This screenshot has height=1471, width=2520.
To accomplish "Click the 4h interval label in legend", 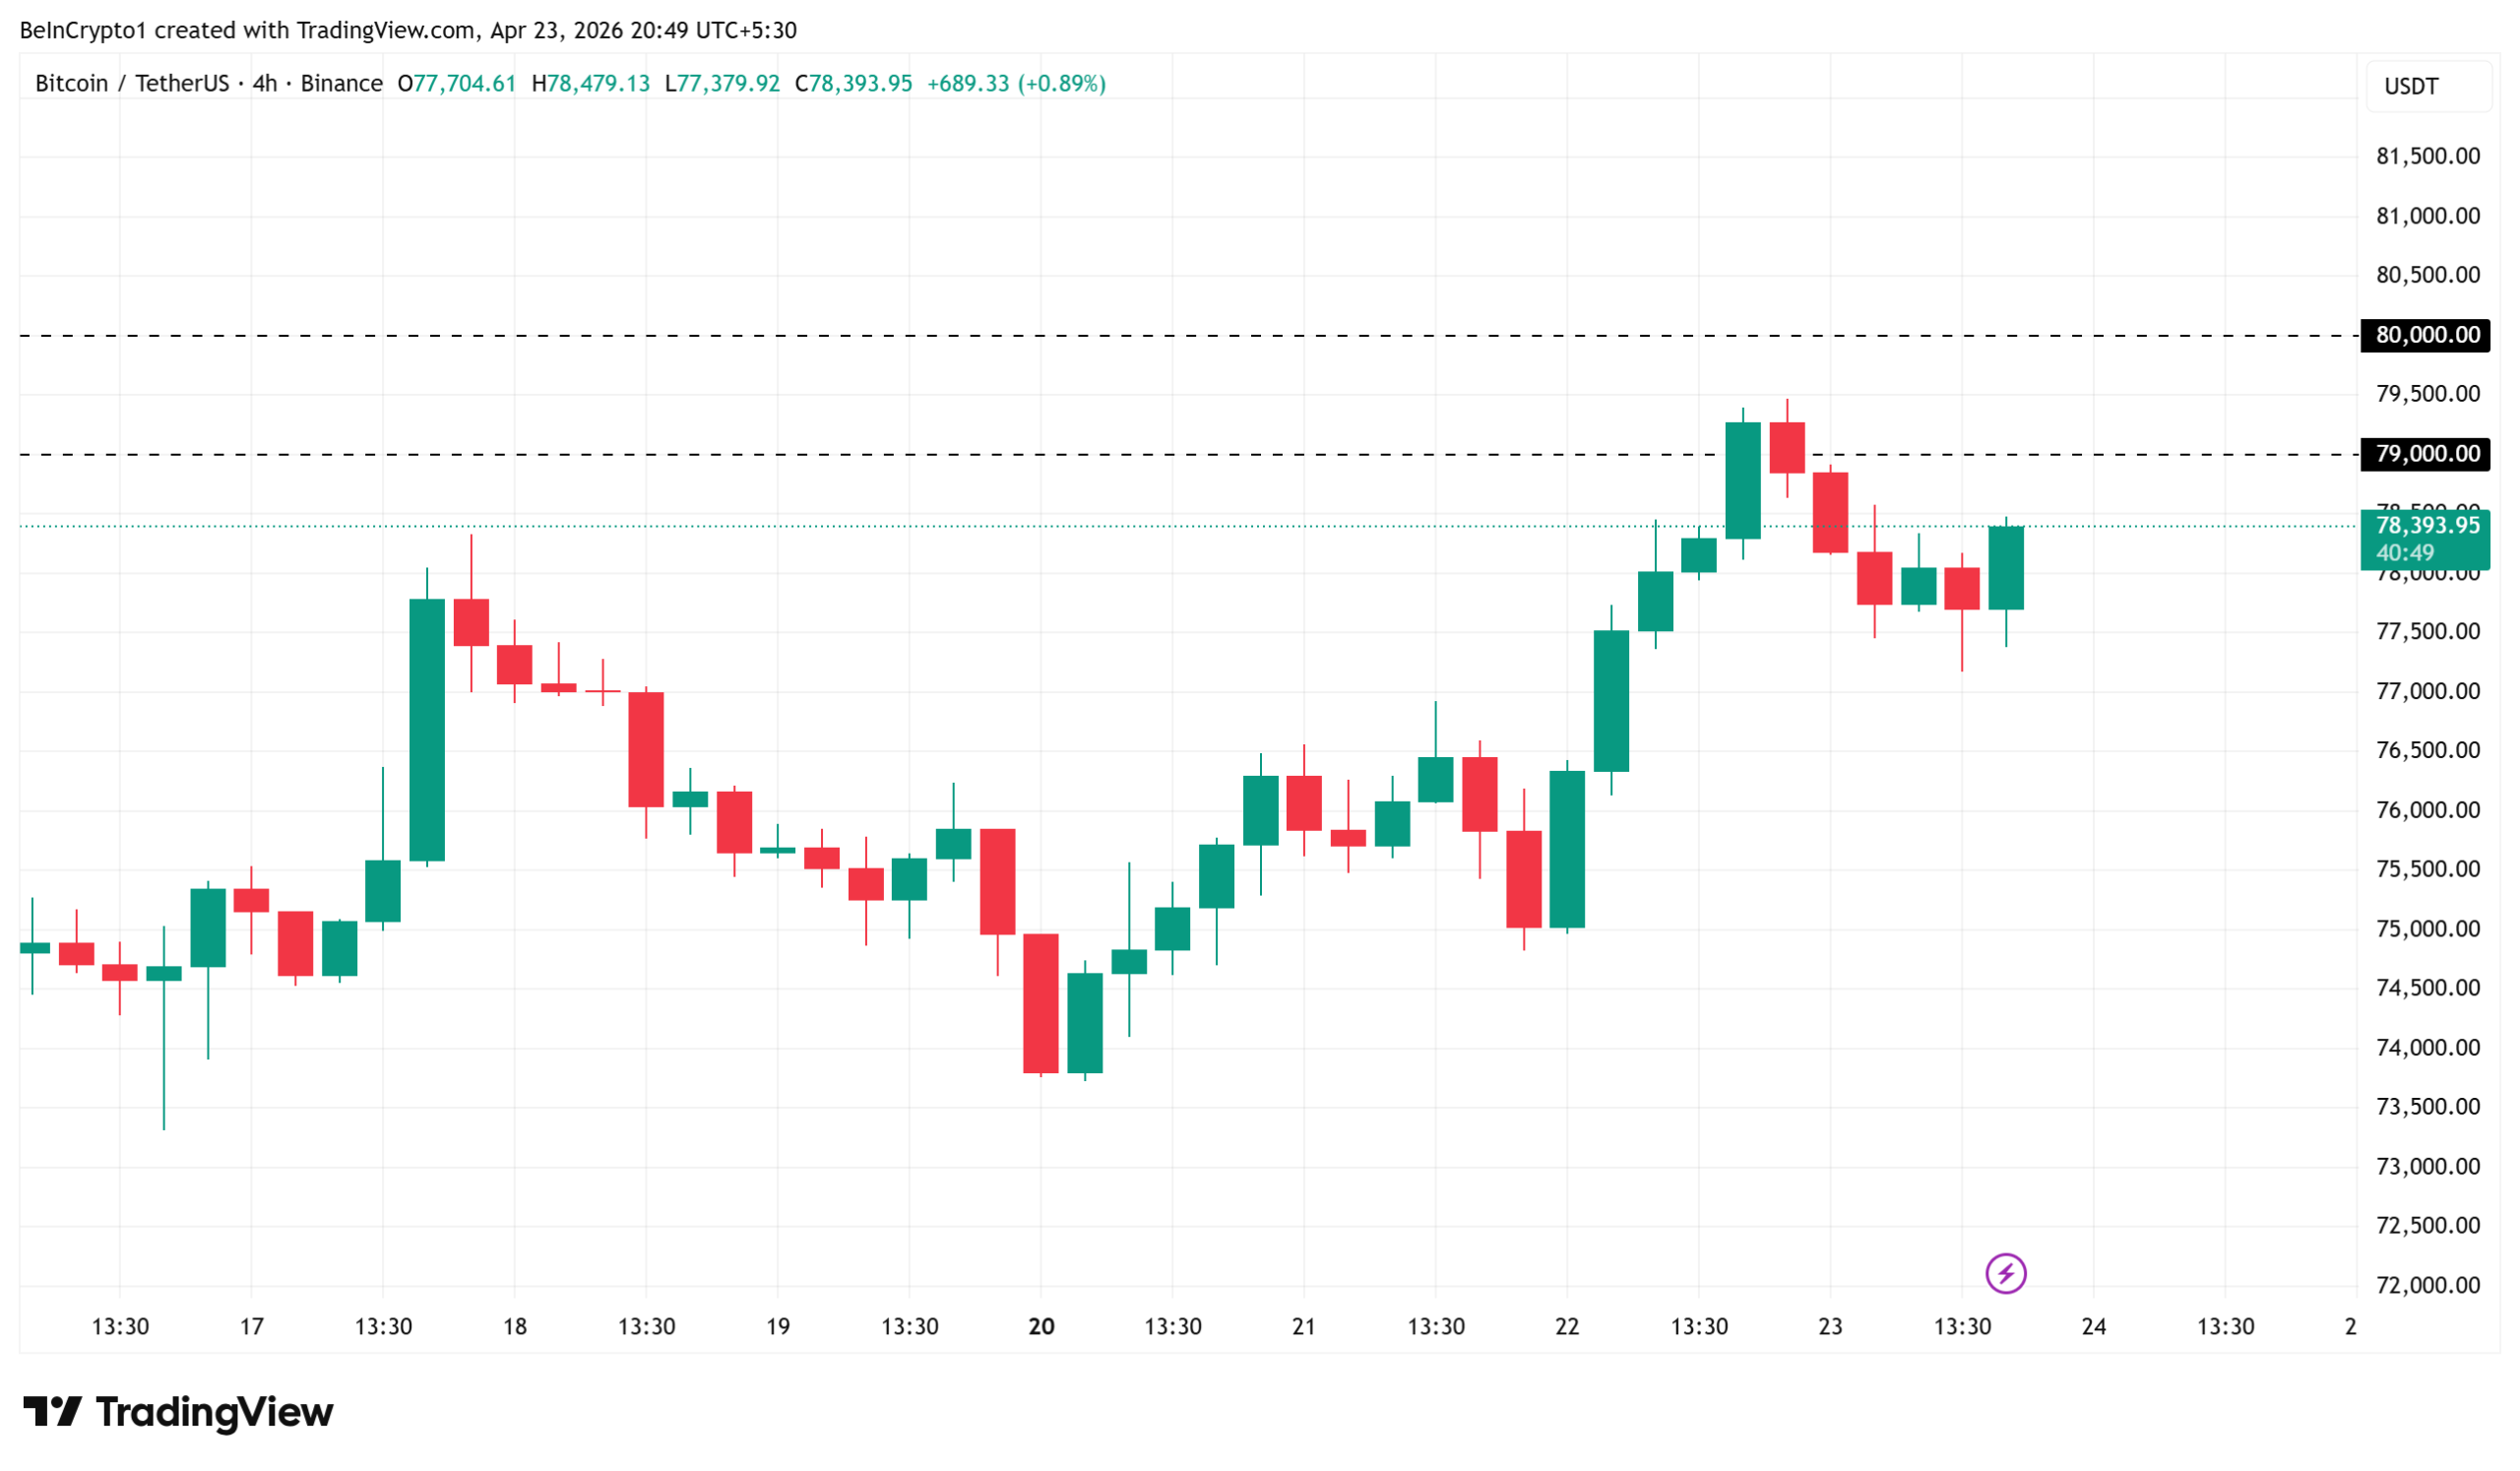I will pyautogui.click(x=264, y=83).
